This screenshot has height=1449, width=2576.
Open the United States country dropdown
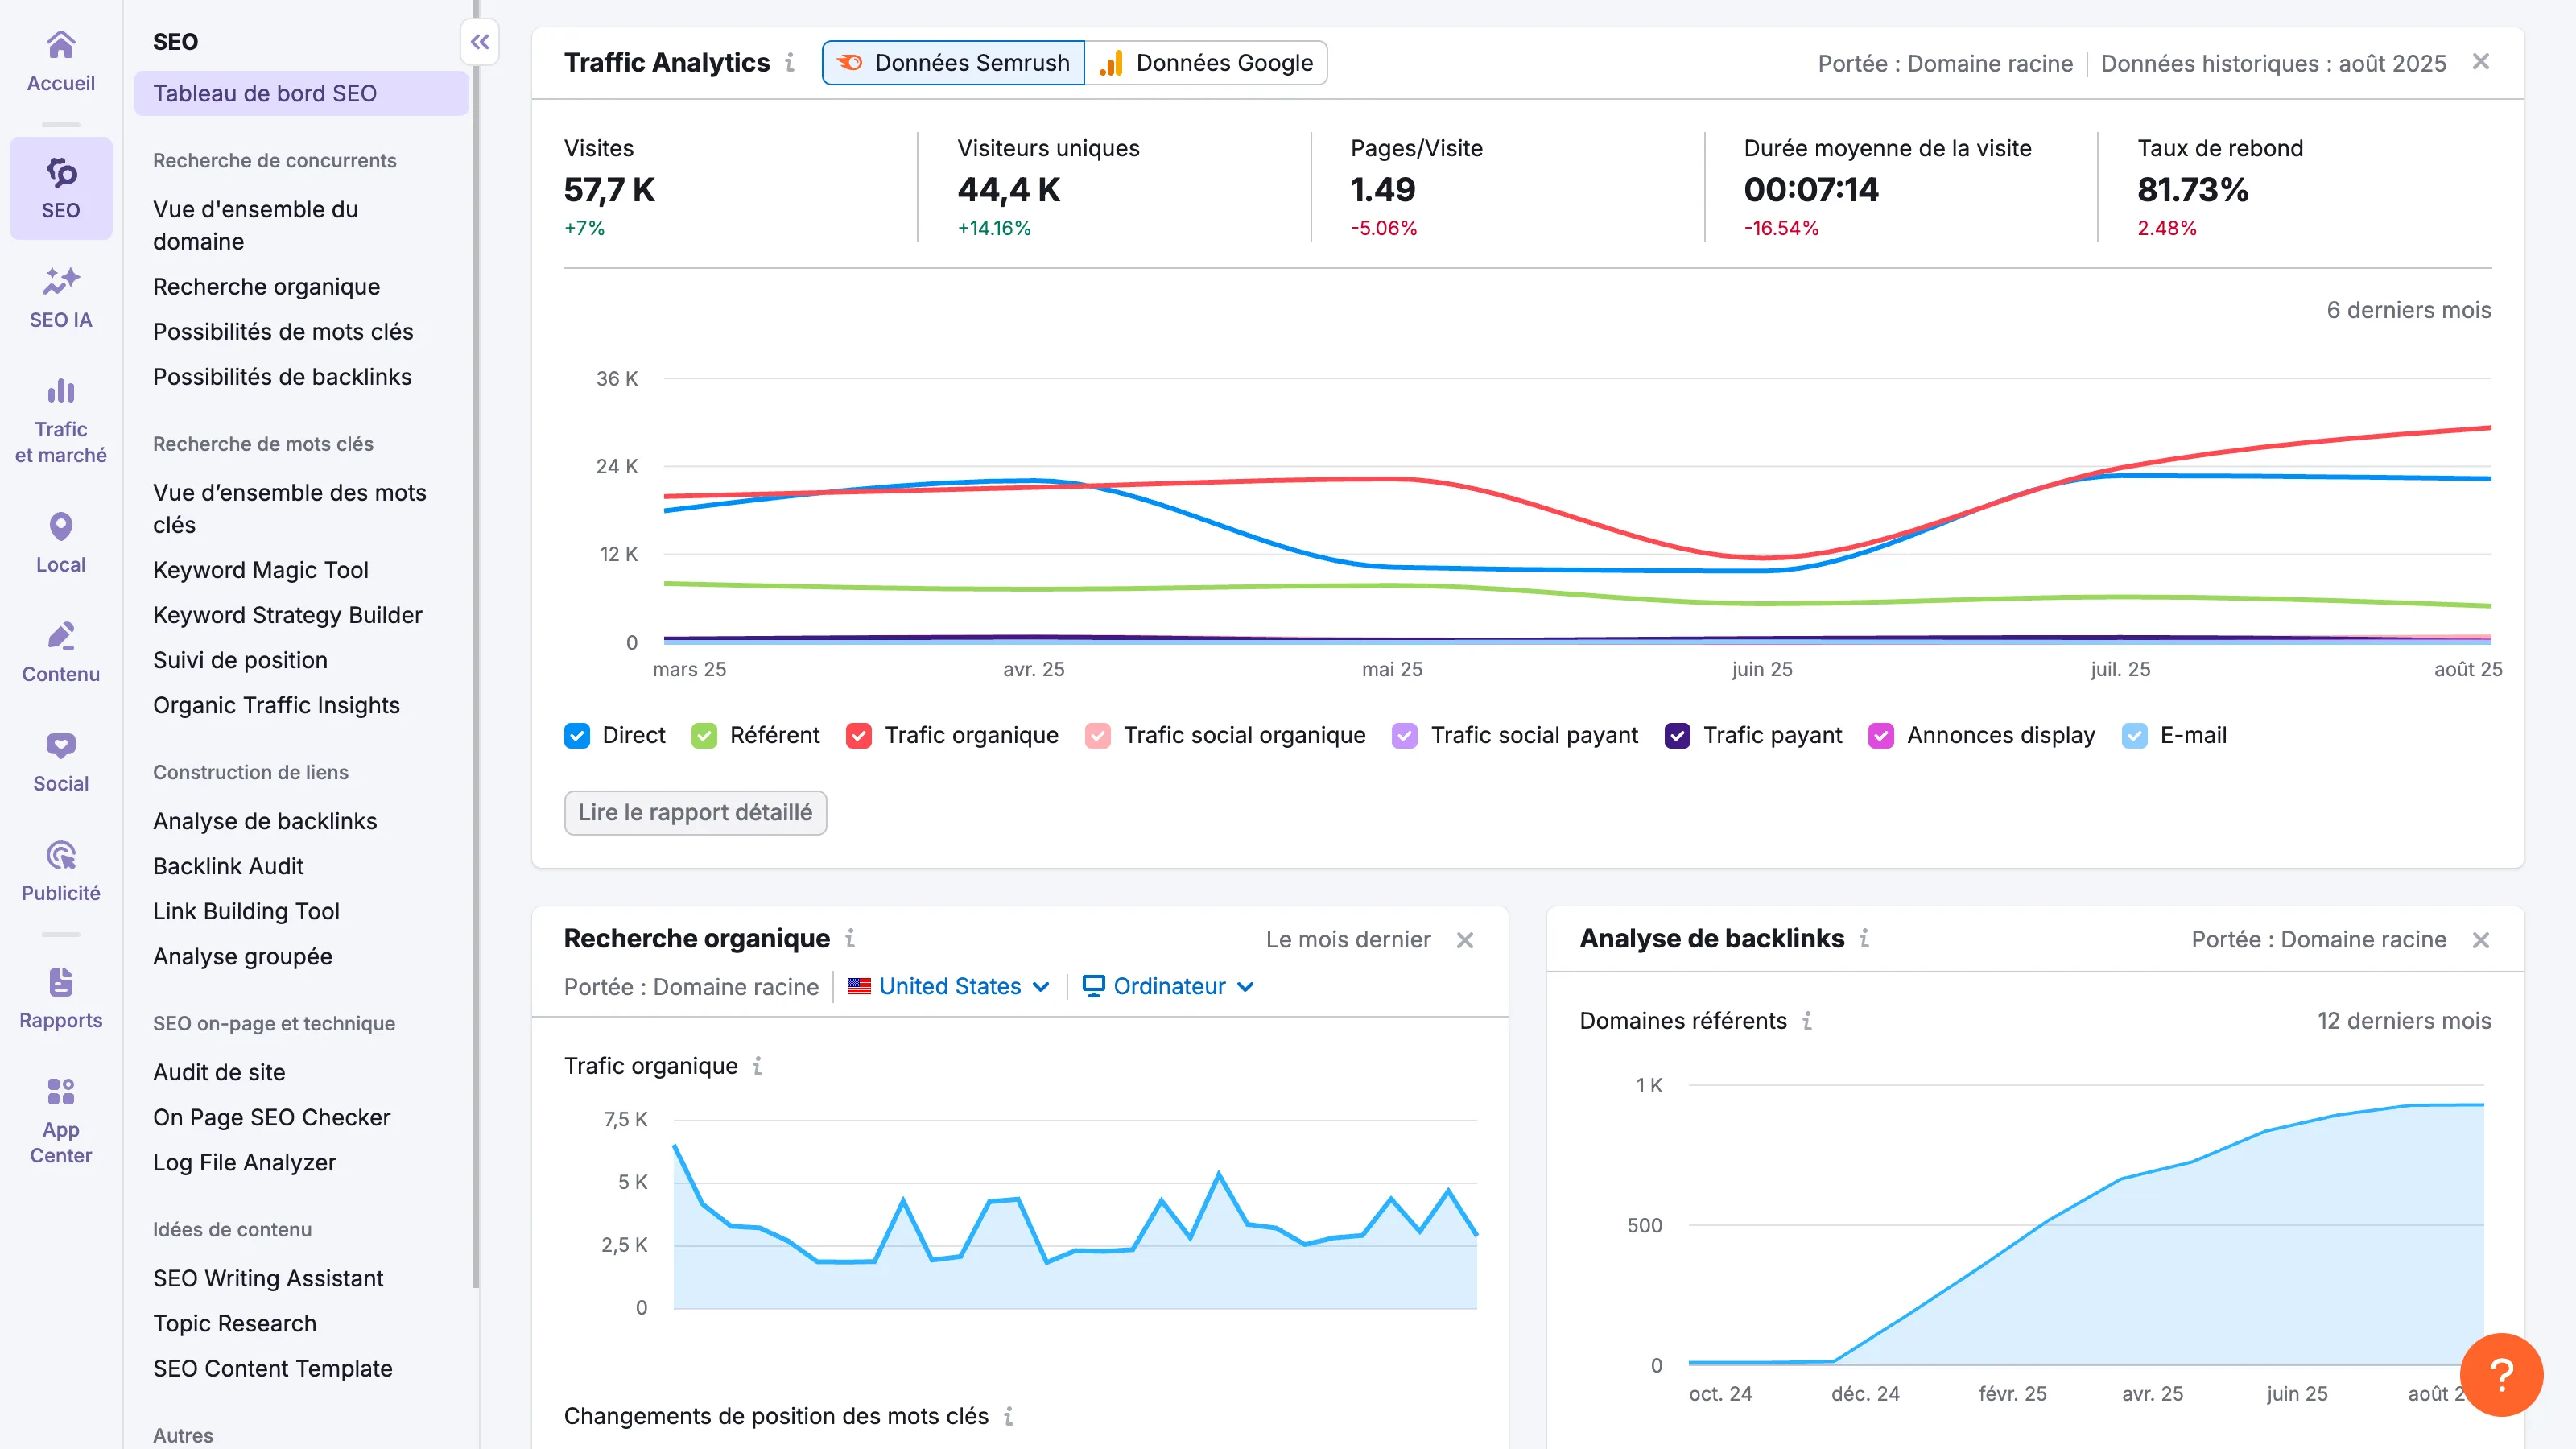pos(949,986)
